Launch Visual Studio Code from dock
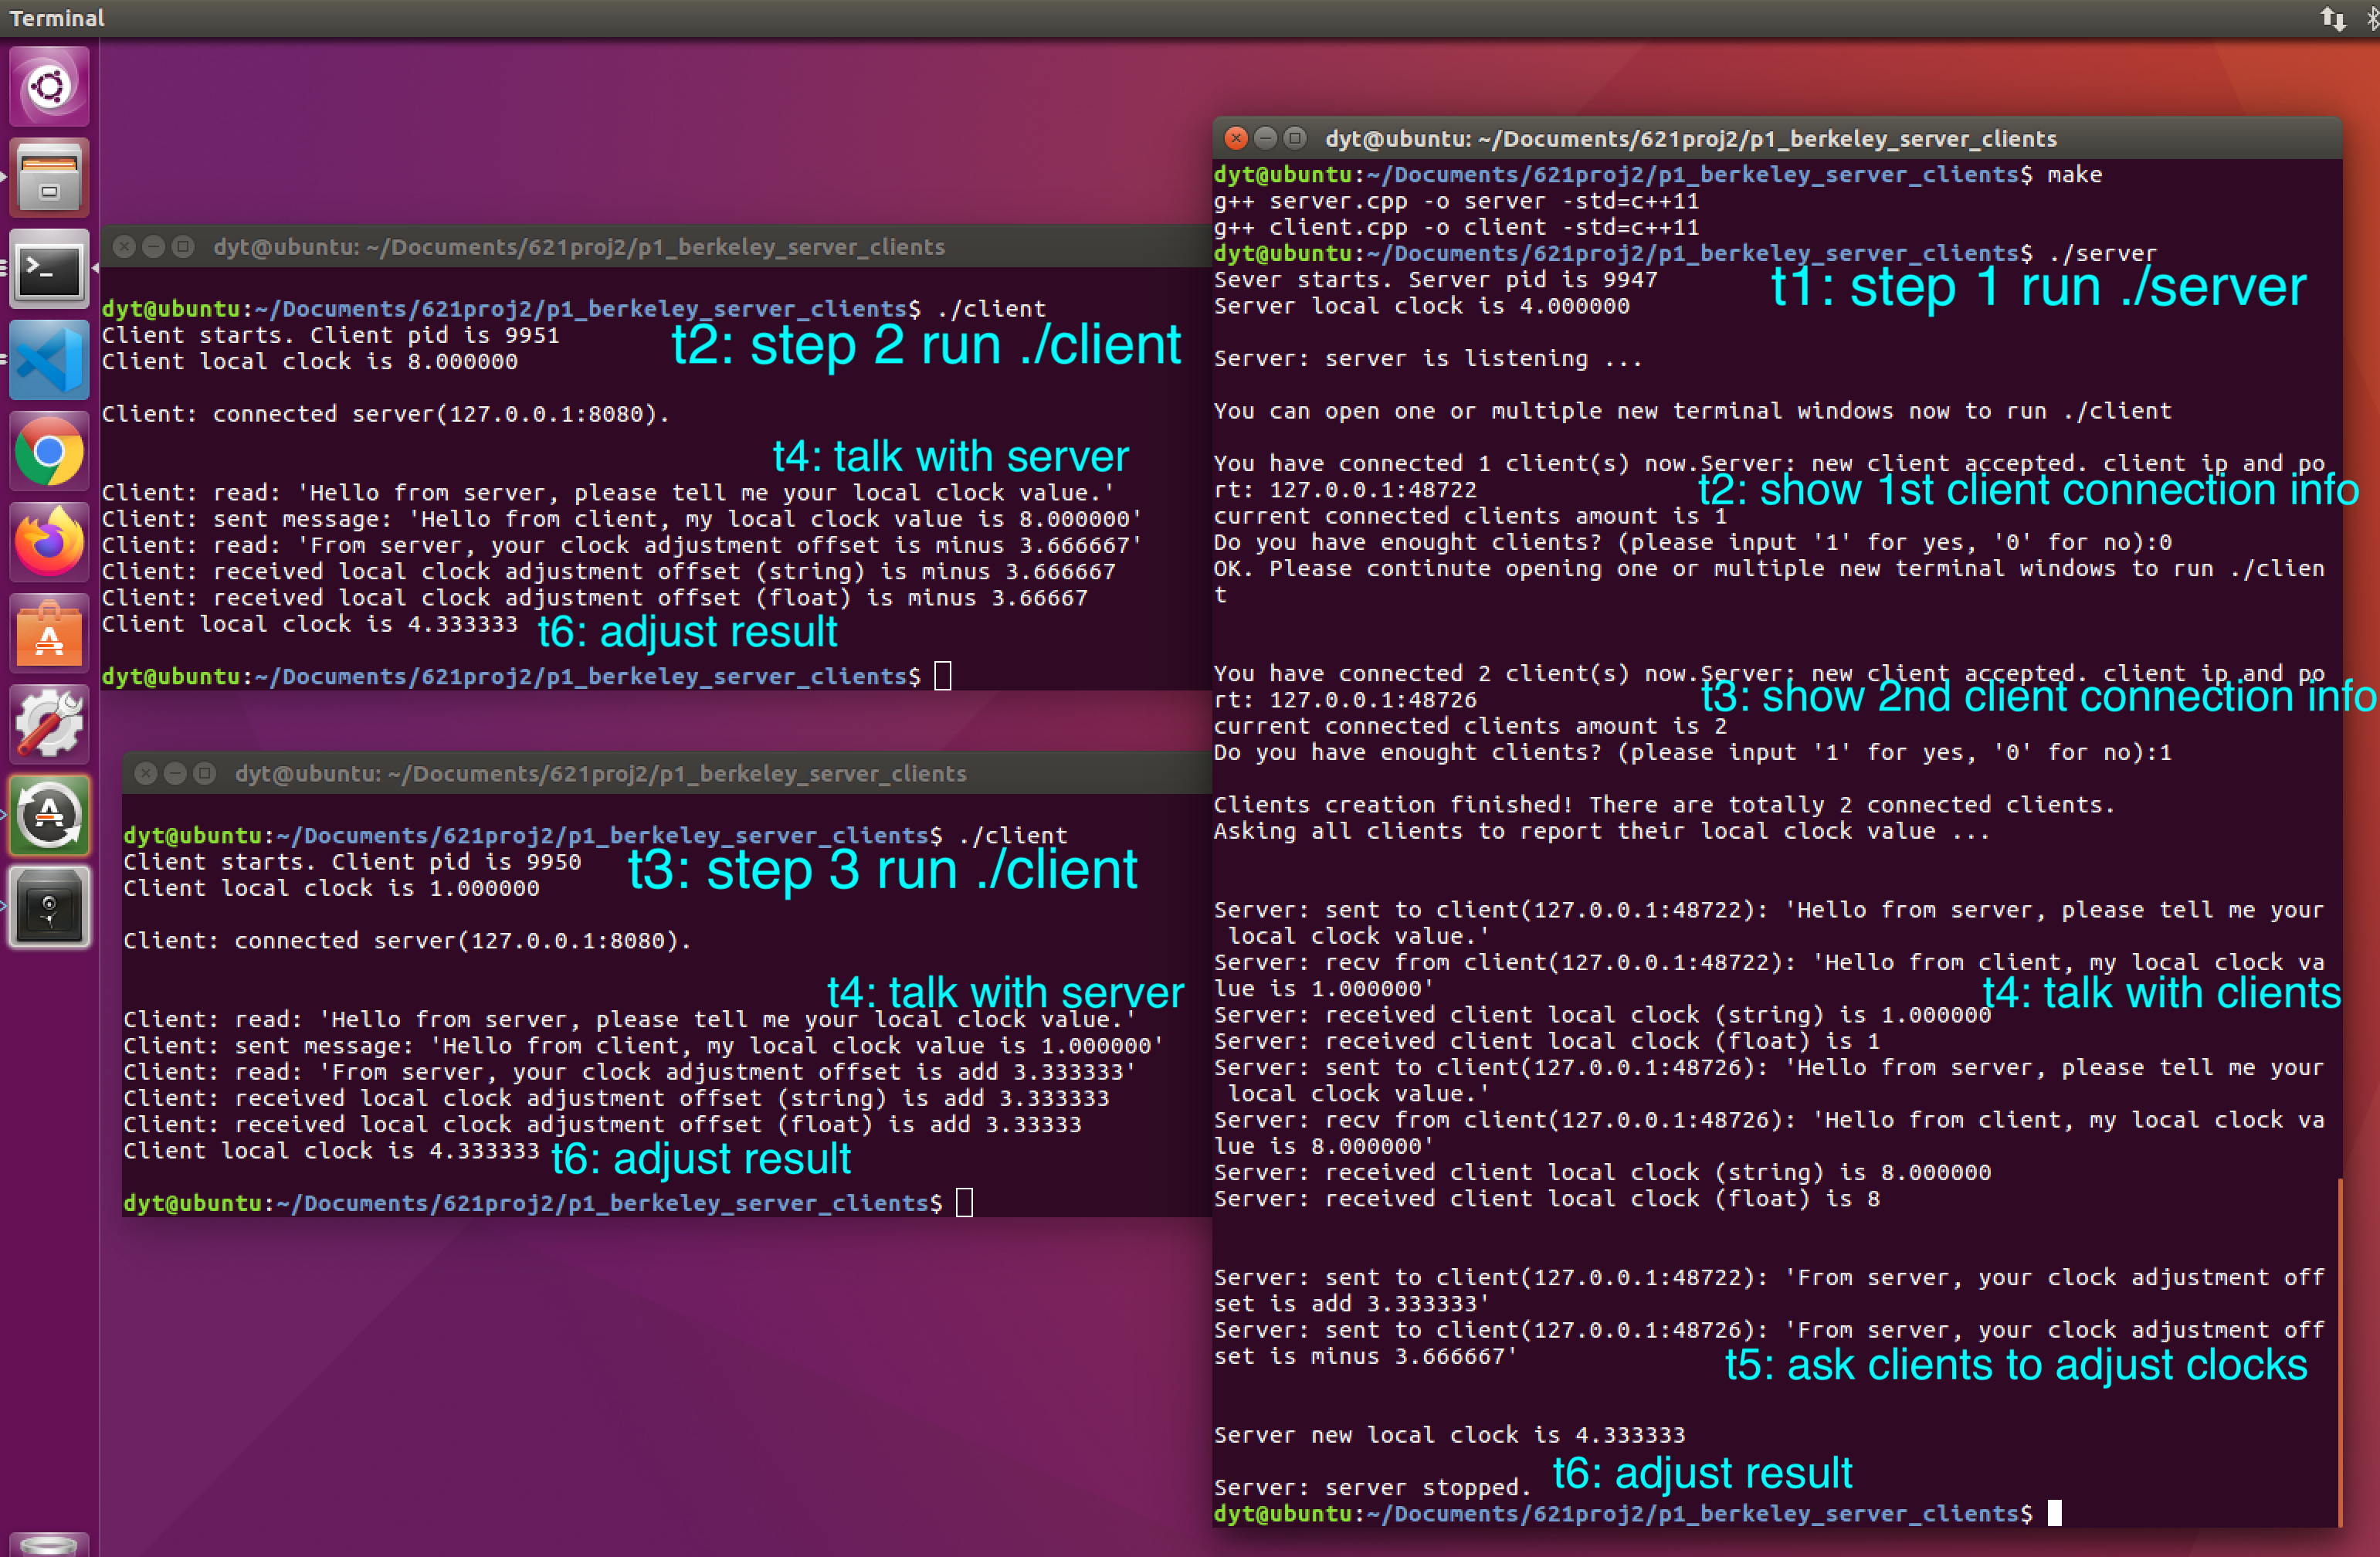2380x1557 pixels. tap(49, 360)
